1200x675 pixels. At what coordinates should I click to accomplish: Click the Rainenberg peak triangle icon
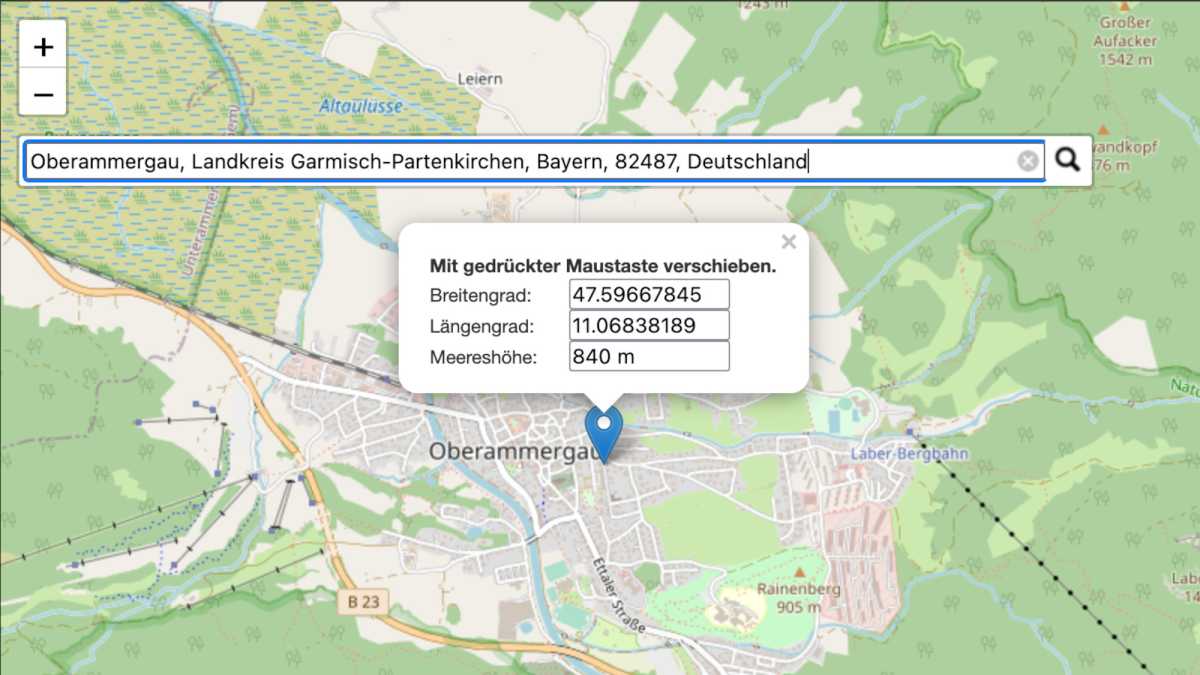coord(799,572)
